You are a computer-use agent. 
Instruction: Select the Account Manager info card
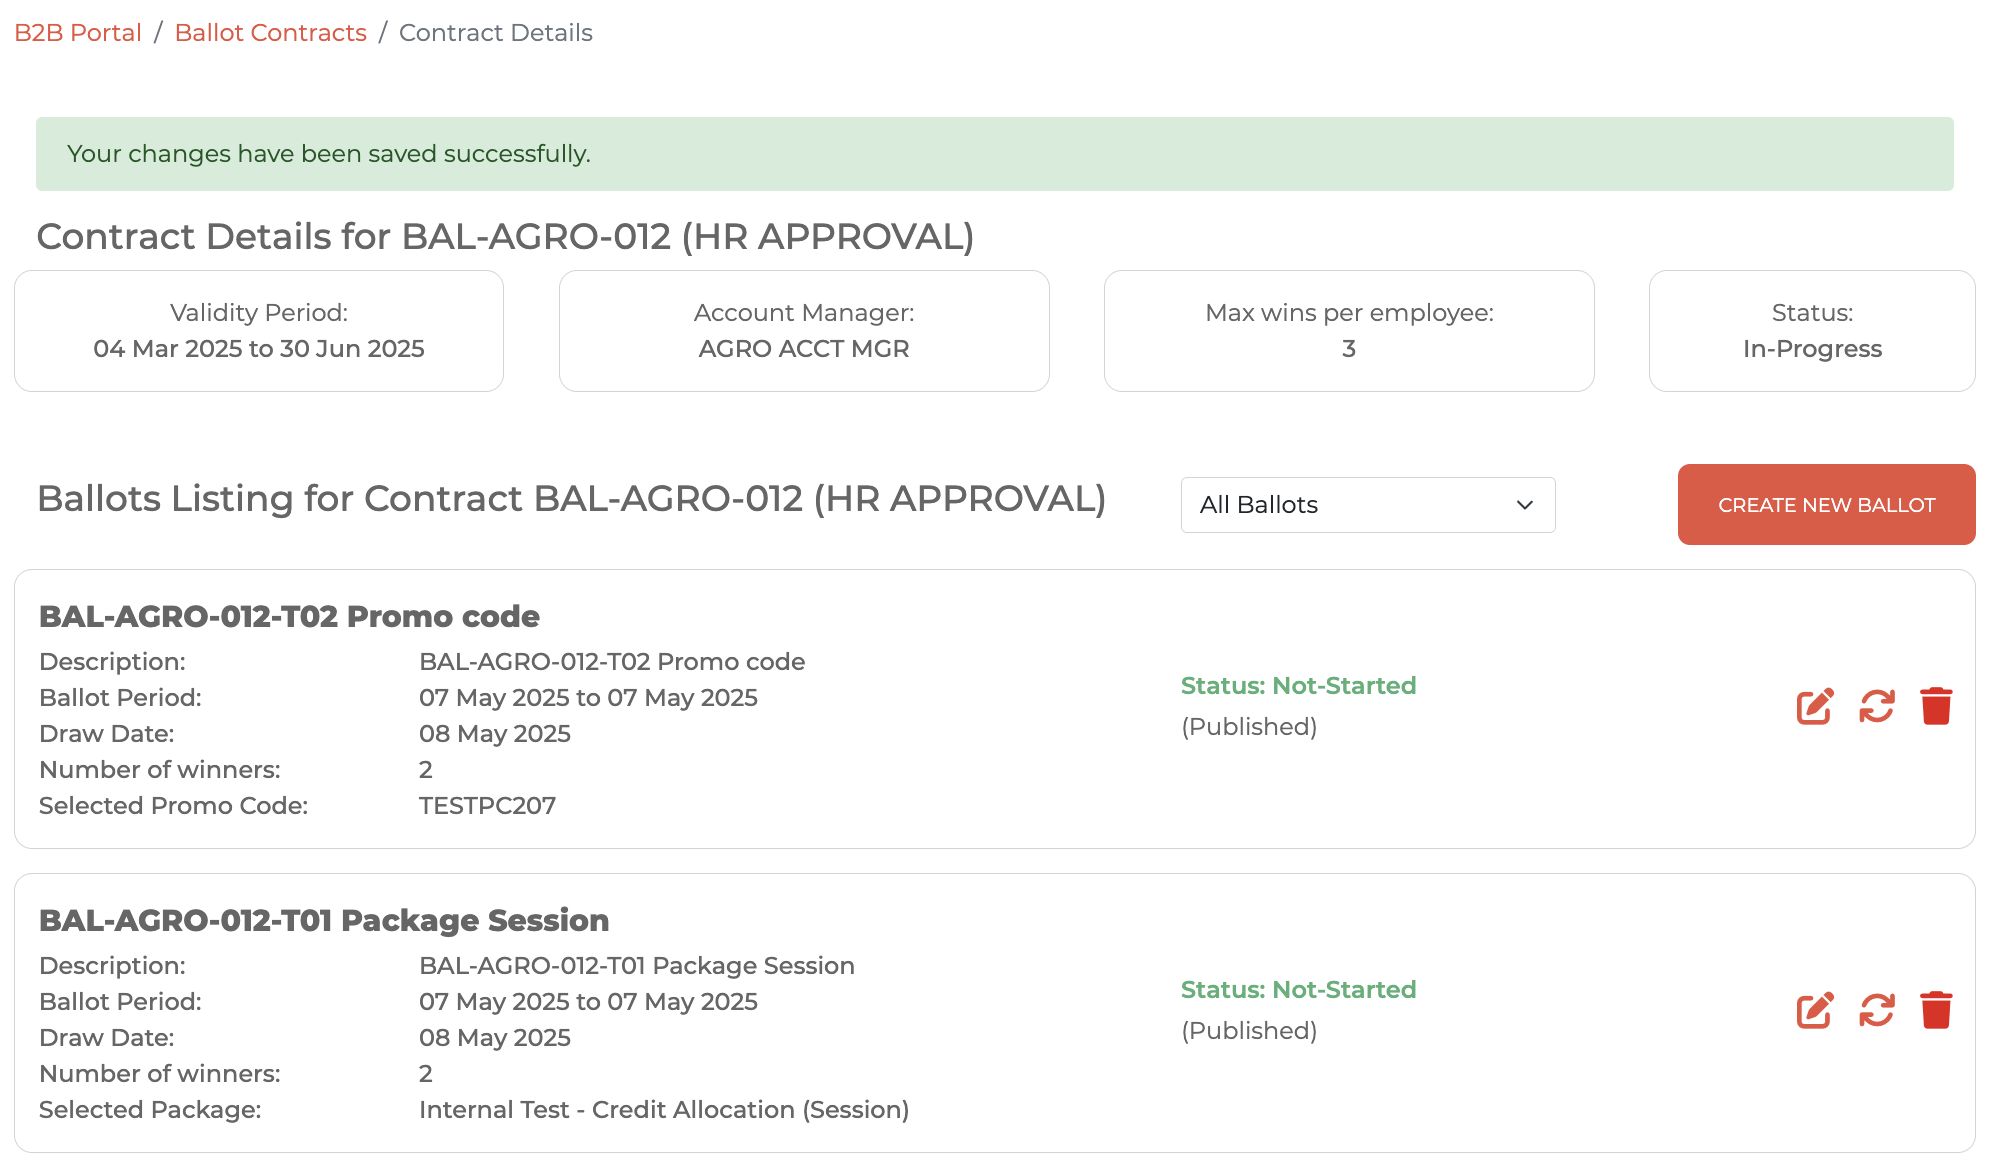[804, 331]
